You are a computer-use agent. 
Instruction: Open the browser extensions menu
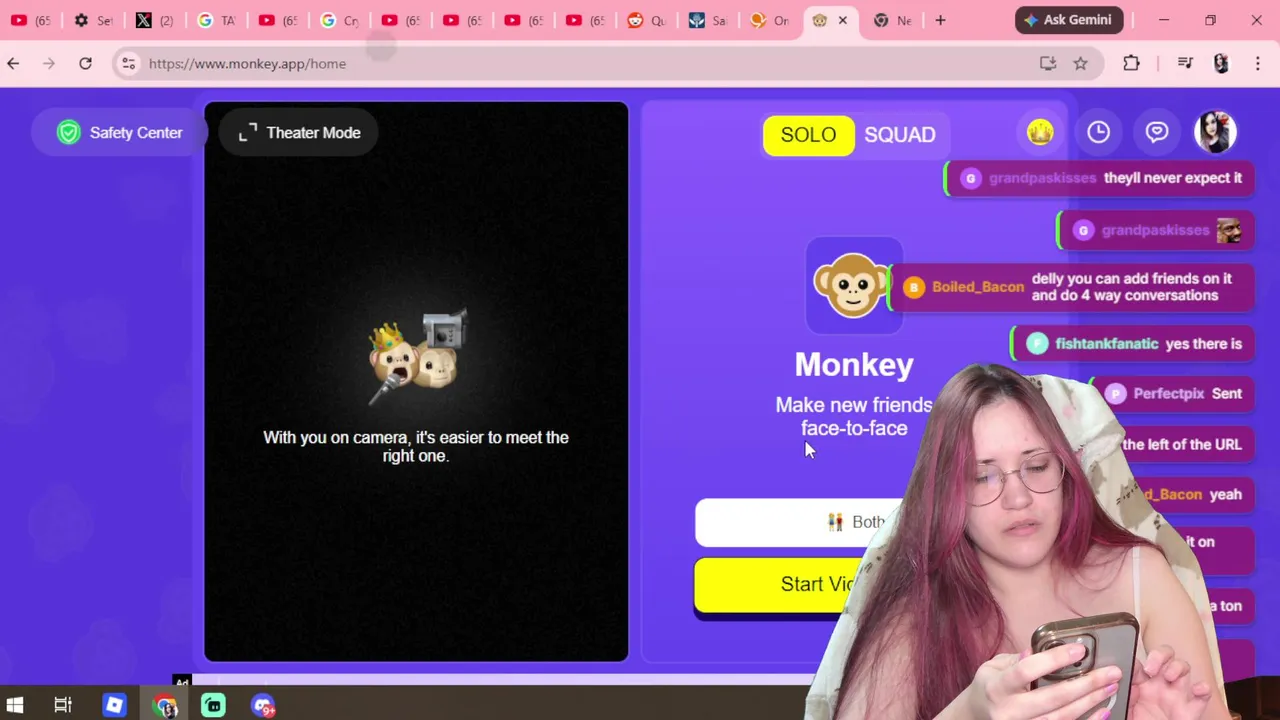pyautogui.click(x=1131, y=63)
